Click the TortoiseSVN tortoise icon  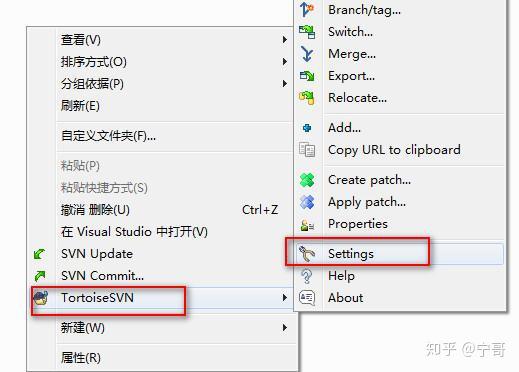click(x=41, y=298)
